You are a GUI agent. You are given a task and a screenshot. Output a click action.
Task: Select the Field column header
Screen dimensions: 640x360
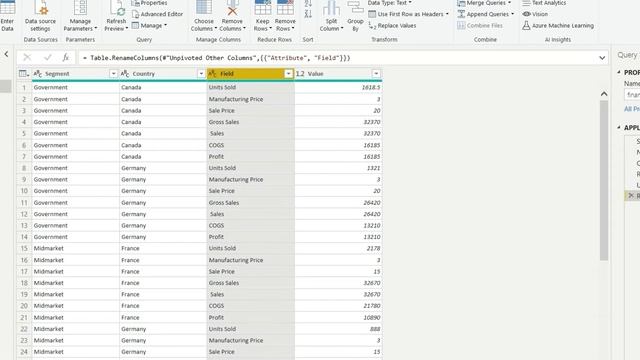[x=251, y=73]
